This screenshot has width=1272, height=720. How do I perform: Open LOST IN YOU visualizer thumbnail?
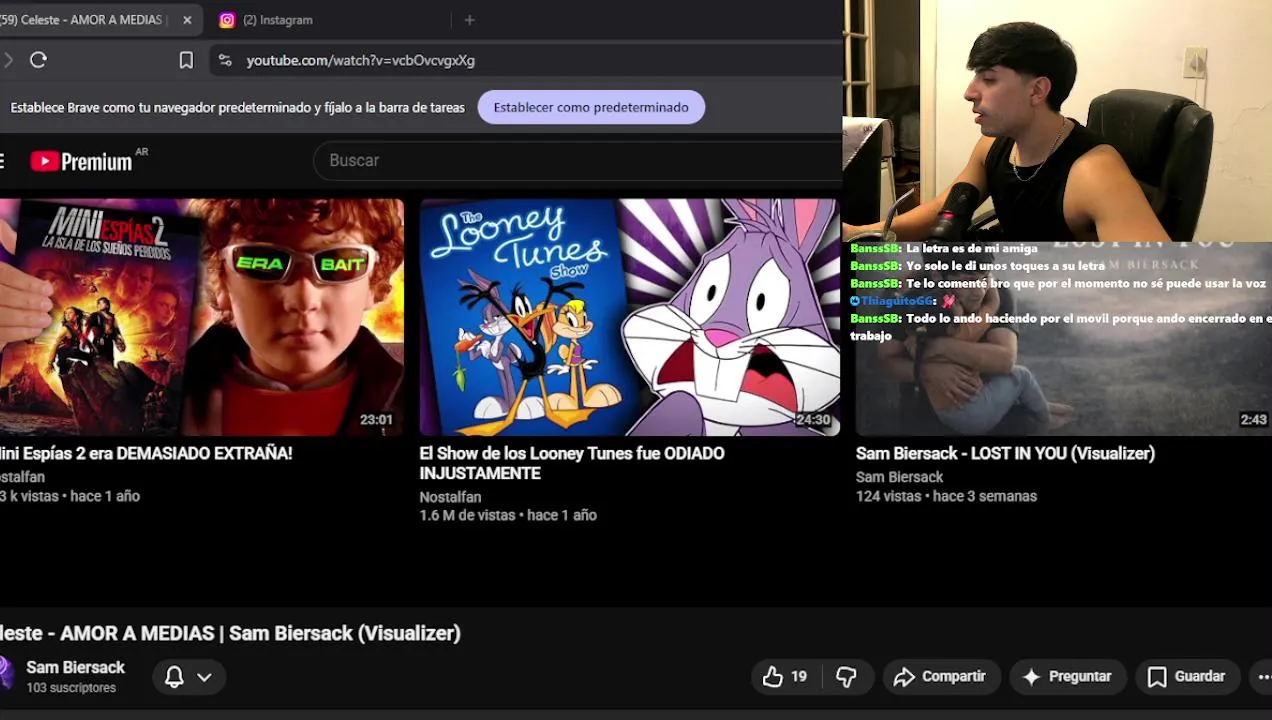pos(1063,338)
